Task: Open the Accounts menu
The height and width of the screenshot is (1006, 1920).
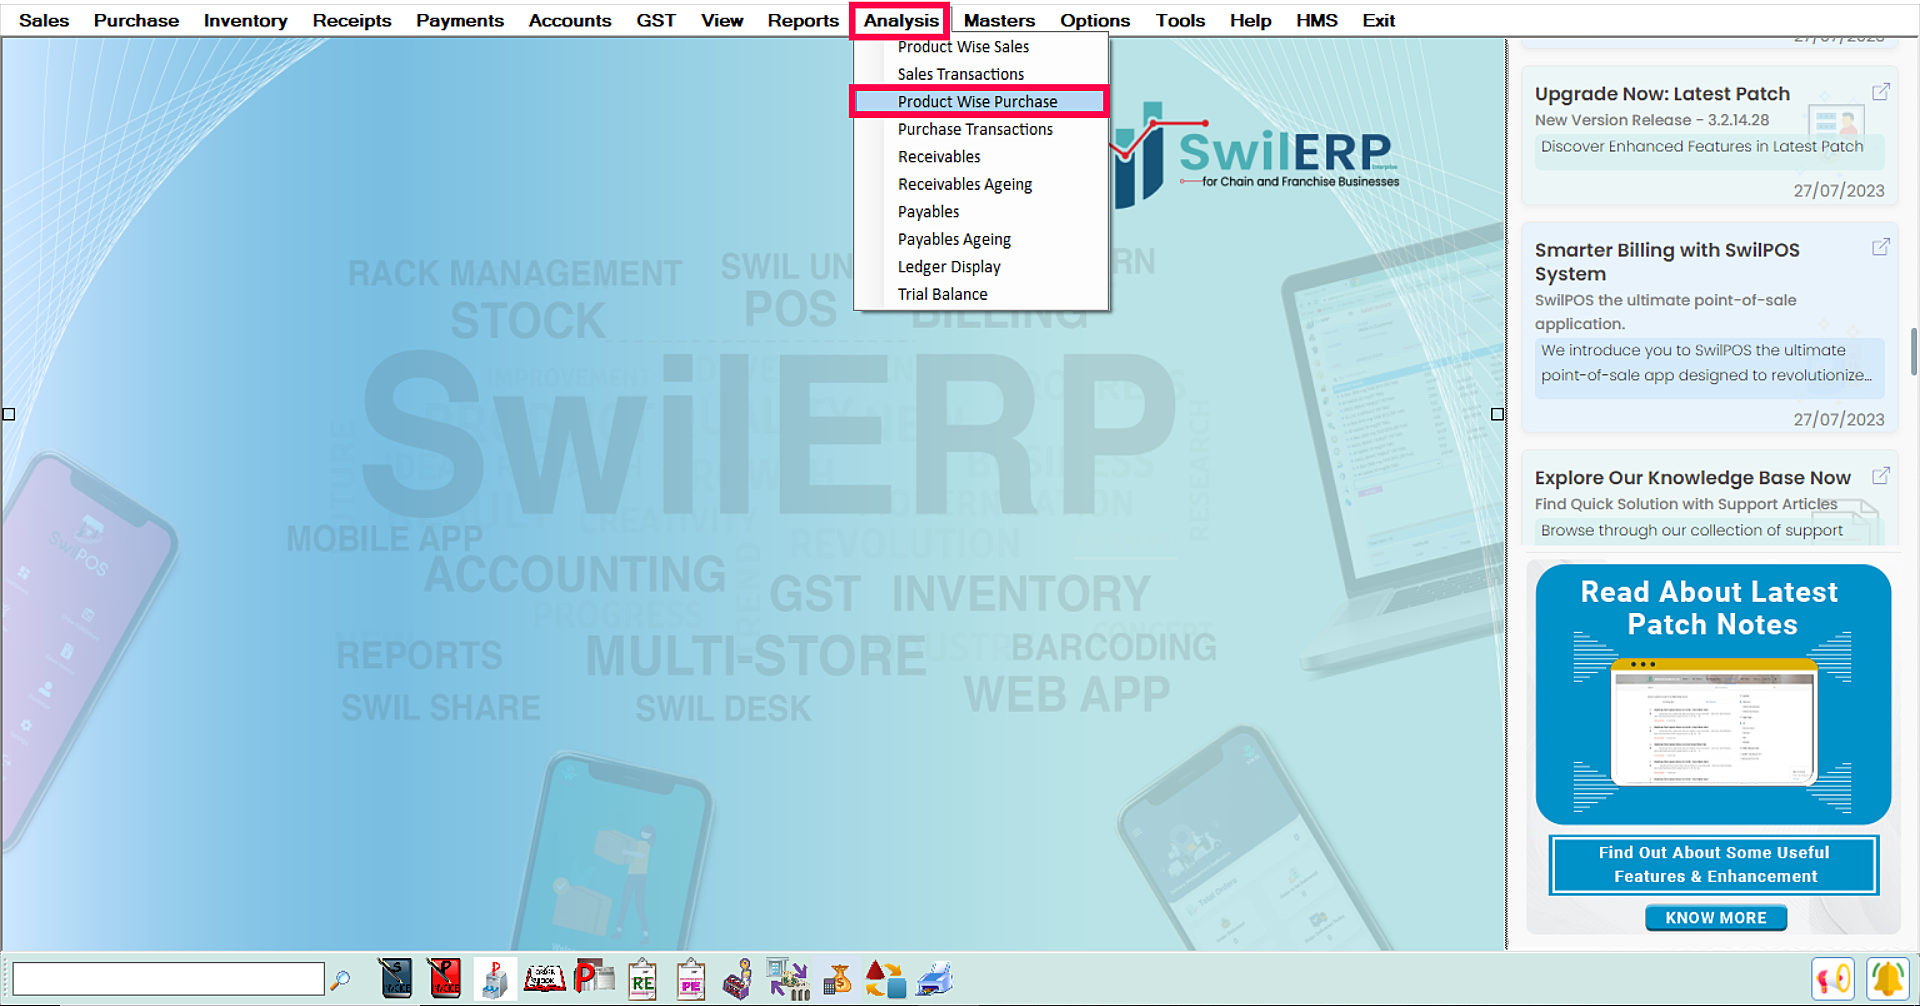Action: pos(570,20)
